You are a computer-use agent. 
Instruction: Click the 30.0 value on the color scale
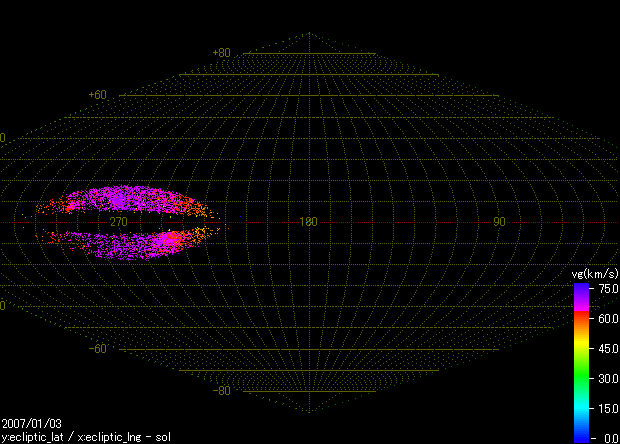[607, 378]
